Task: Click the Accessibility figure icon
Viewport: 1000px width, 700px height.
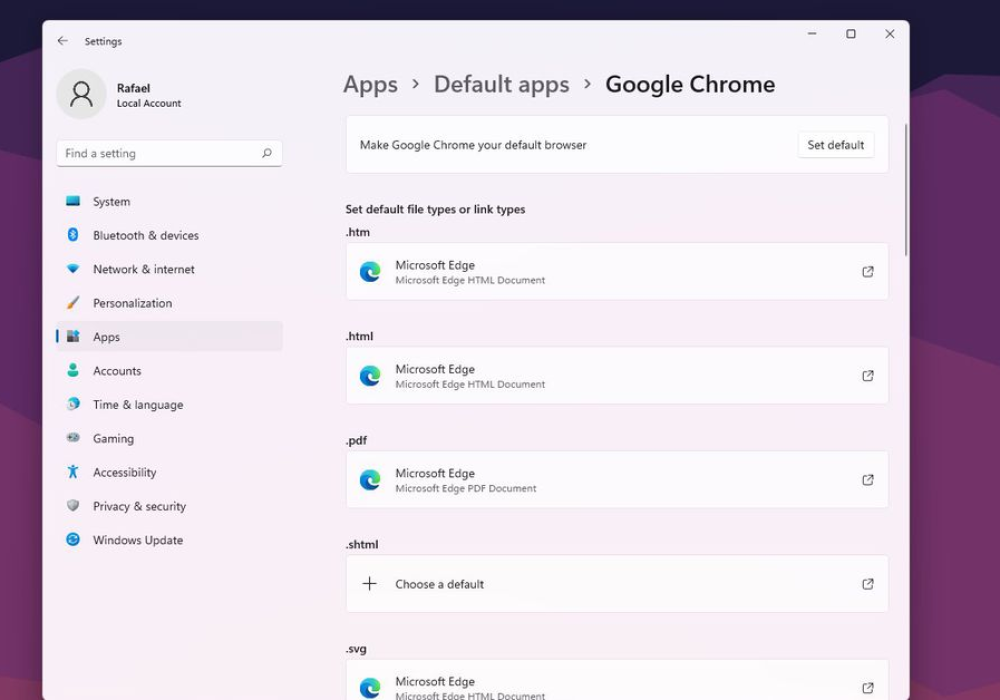Action: pos(73,472)
